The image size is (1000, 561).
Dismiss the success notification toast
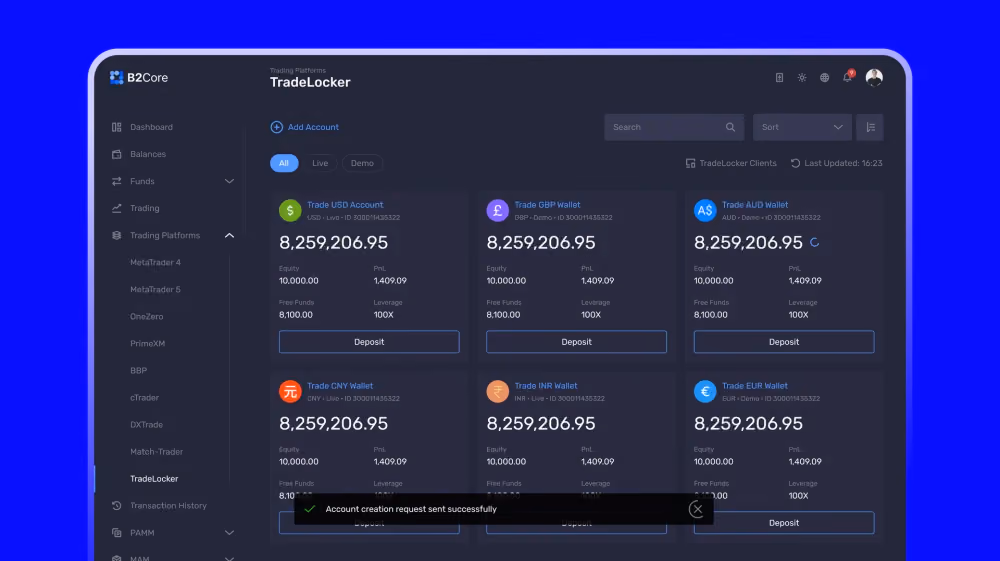[696, 509]
